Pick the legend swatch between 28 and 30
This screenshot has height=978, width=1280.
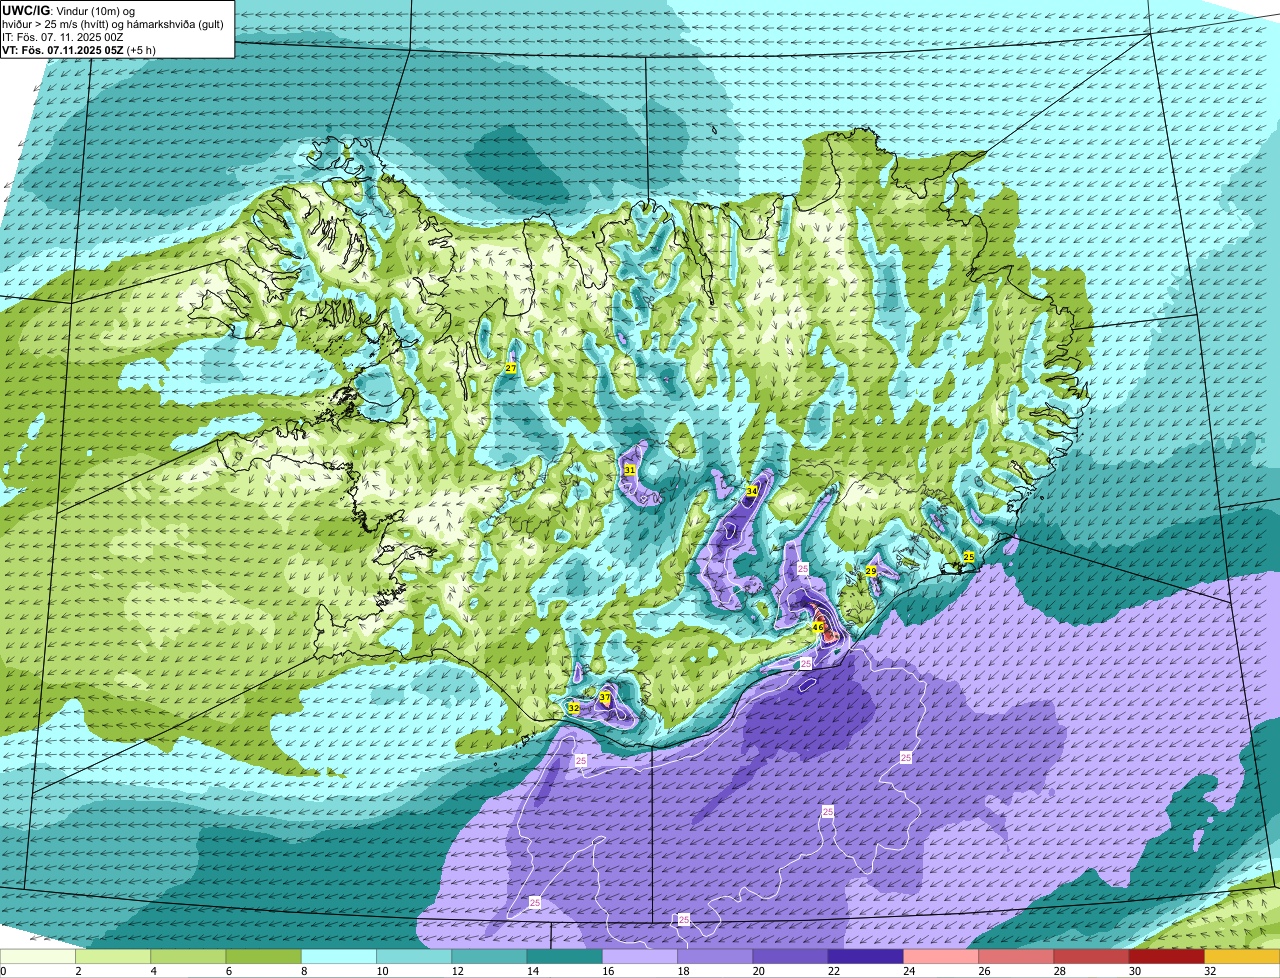coord(1091,957)
